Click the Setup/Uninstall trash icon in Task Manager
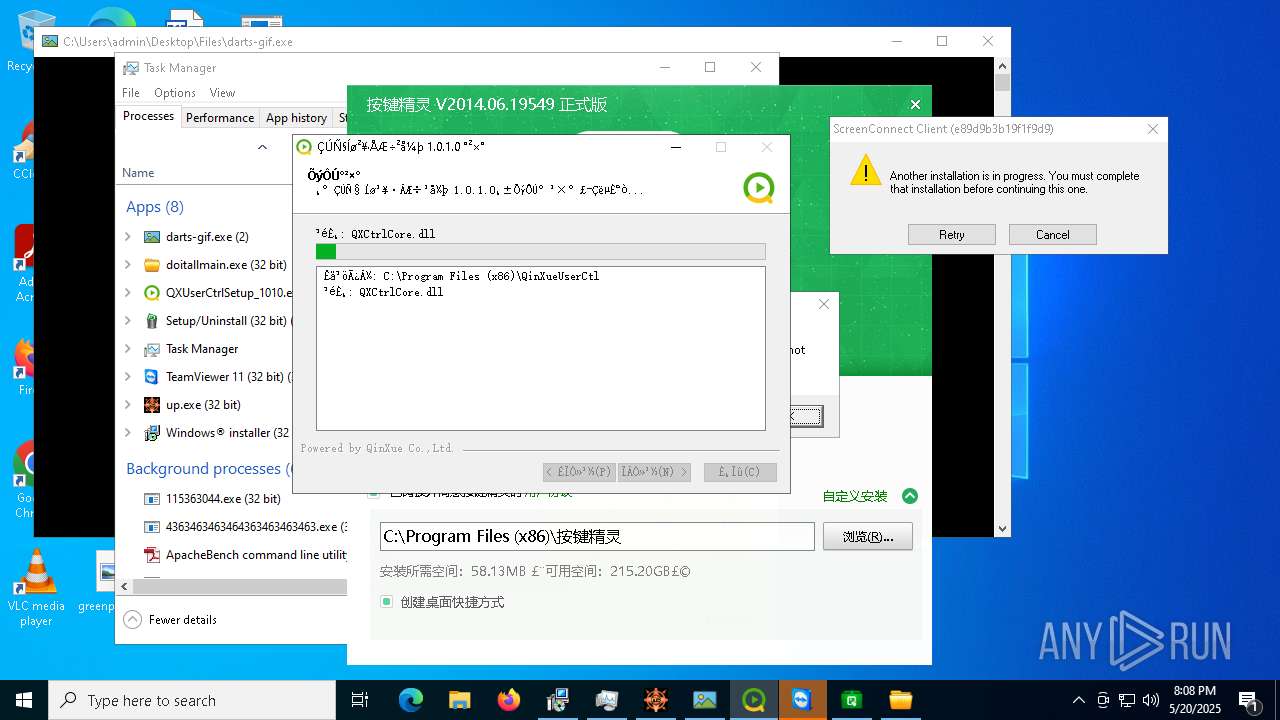1280x720 pixels. [152, 321]
